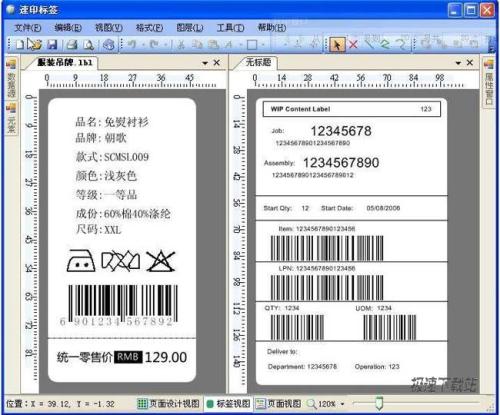
Task: Open the 帮助(H) menu
Action: 272,28
